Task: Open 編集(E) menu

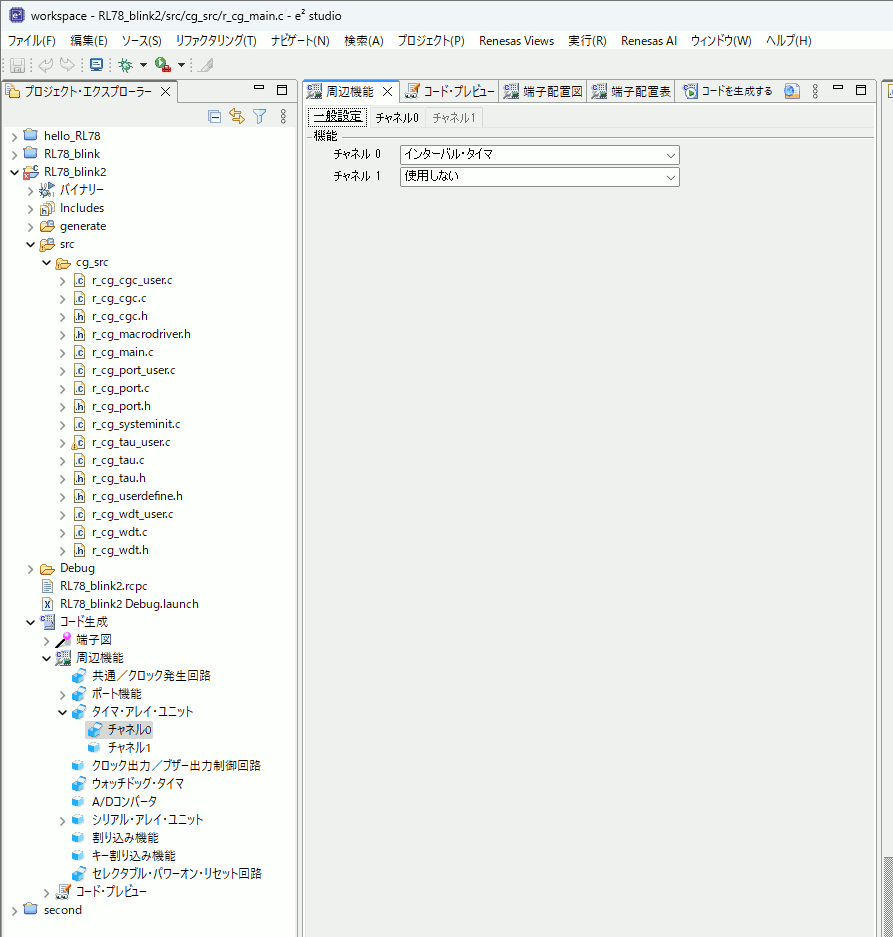Action: tap(88, 41)
